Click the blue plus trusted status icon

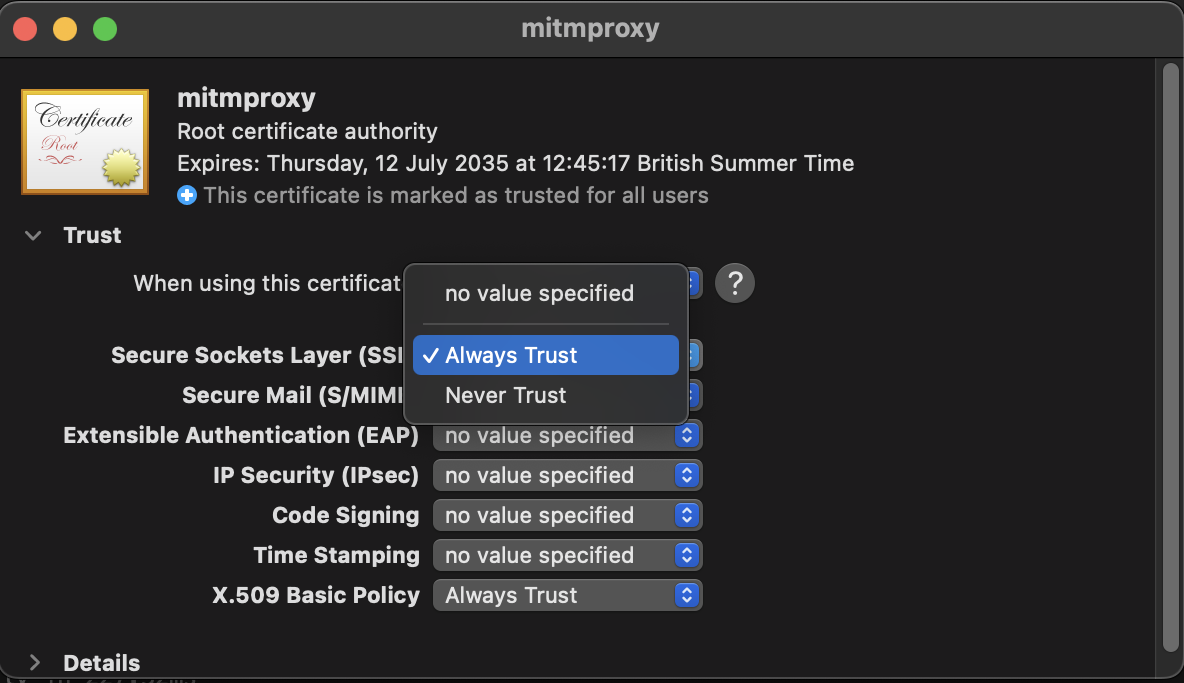coord(187,195)
